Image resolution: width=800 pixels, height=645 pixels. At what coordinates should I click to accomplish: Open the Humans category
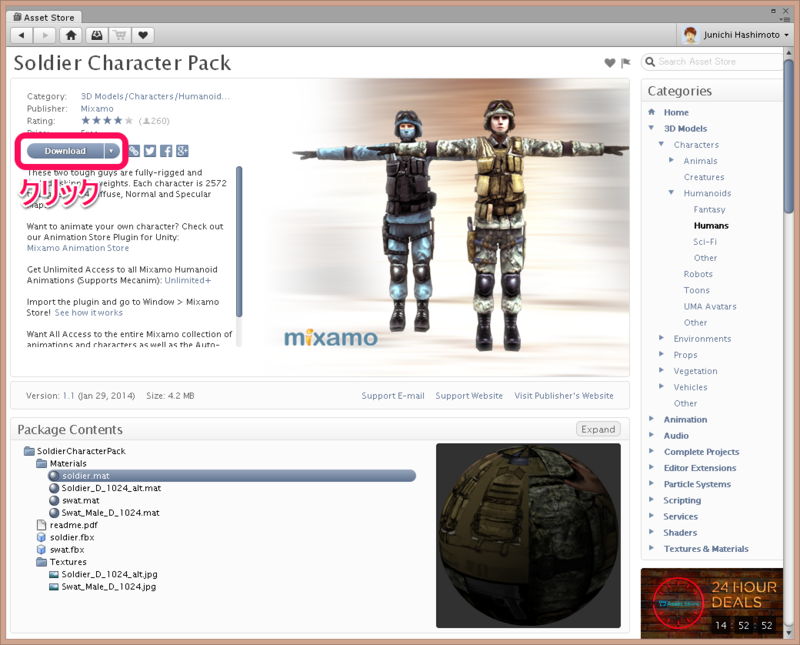tap(711, 226)
